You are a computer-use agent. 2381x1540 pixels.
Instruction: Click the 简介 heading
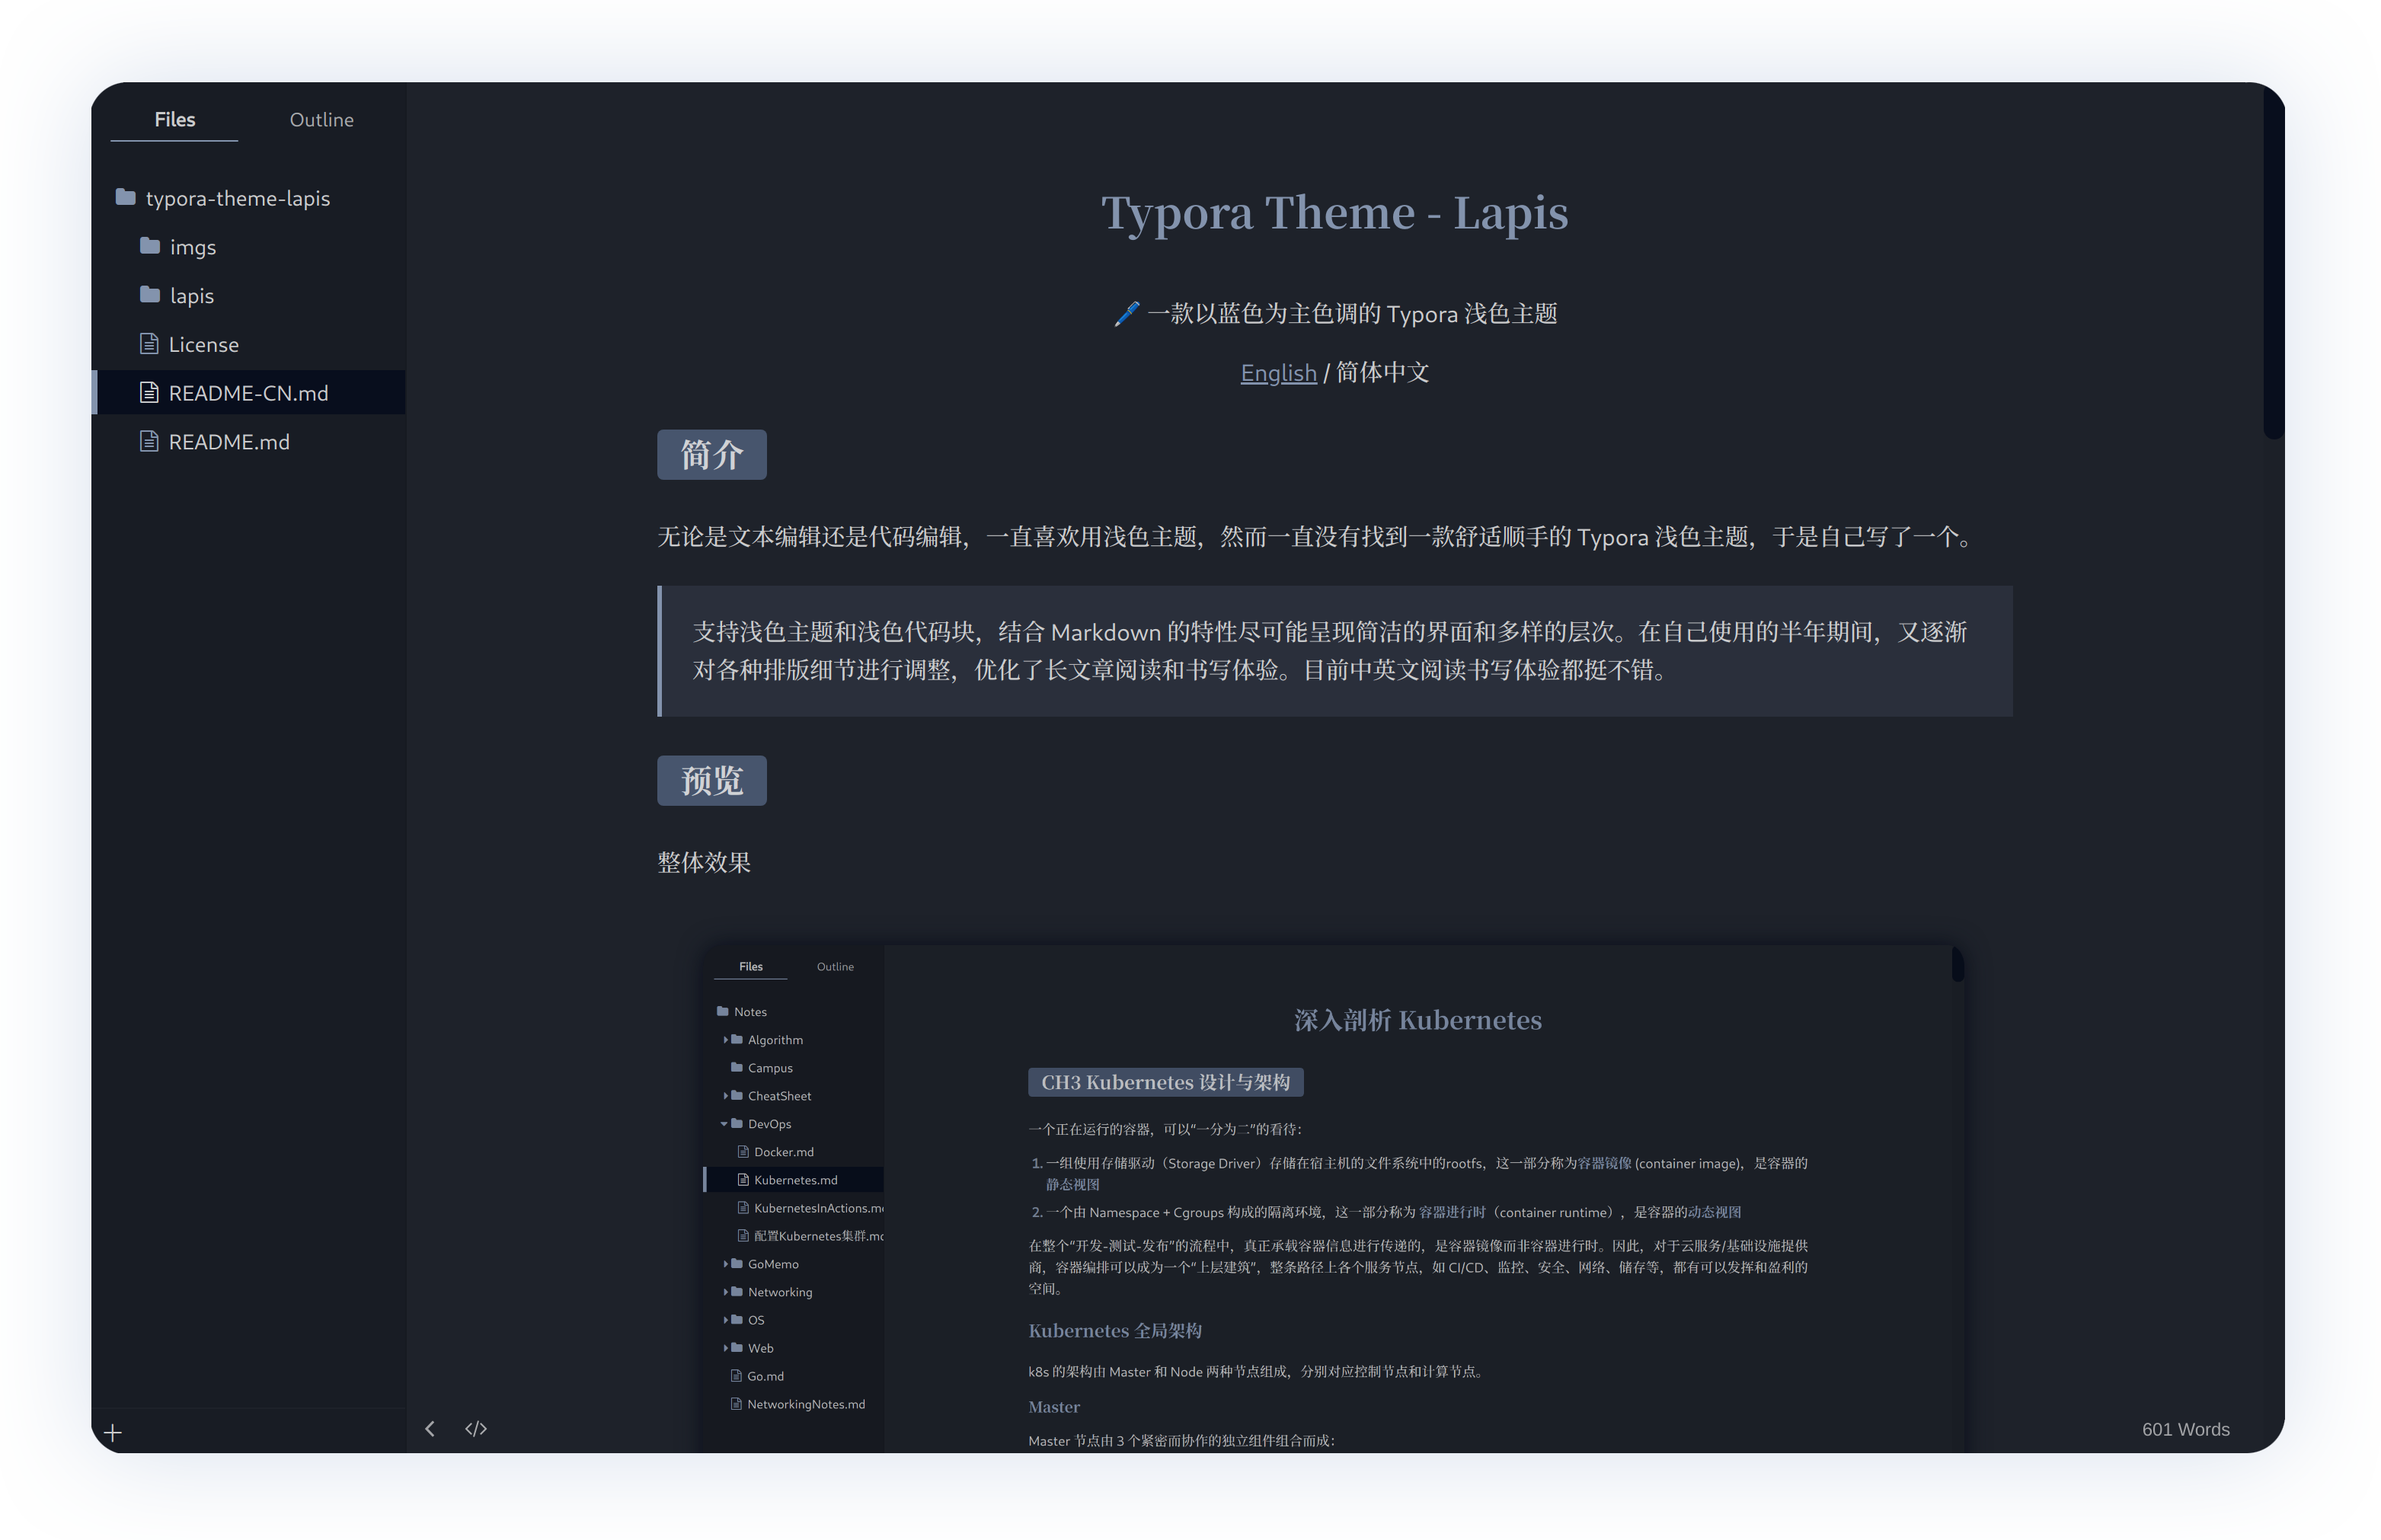711,455
